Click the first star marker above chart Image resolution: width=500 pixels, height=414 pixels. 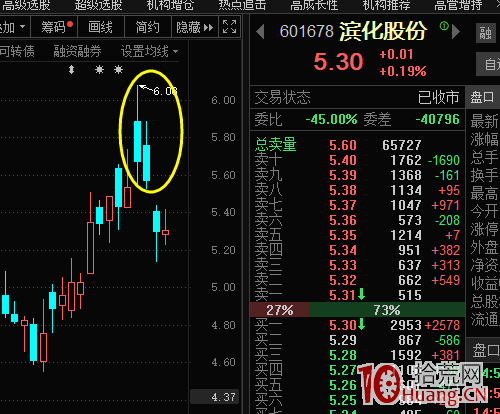pyautogui.click(x=99, y=70)
